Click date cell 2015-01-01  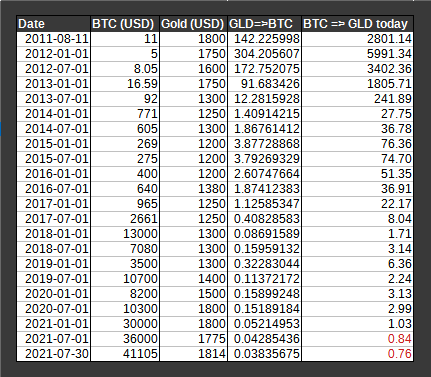pos(53,144)
